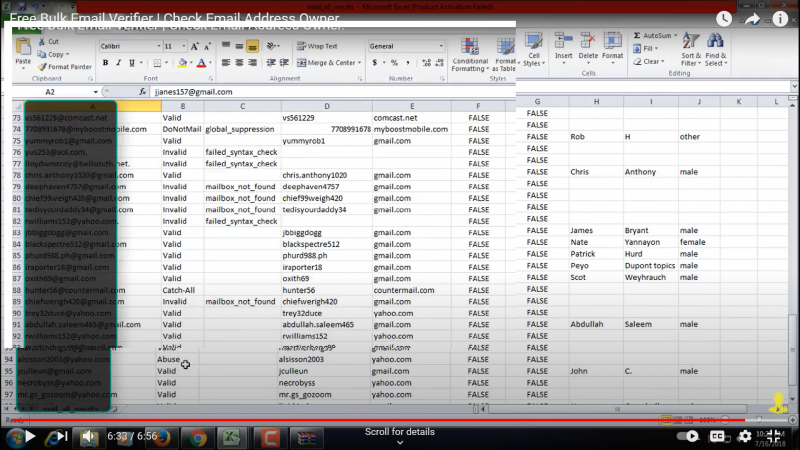The width and height of the screenshot is (800, 450).
Task: Click the Decrease Font Size icon
Action: (x=207, y=46)
